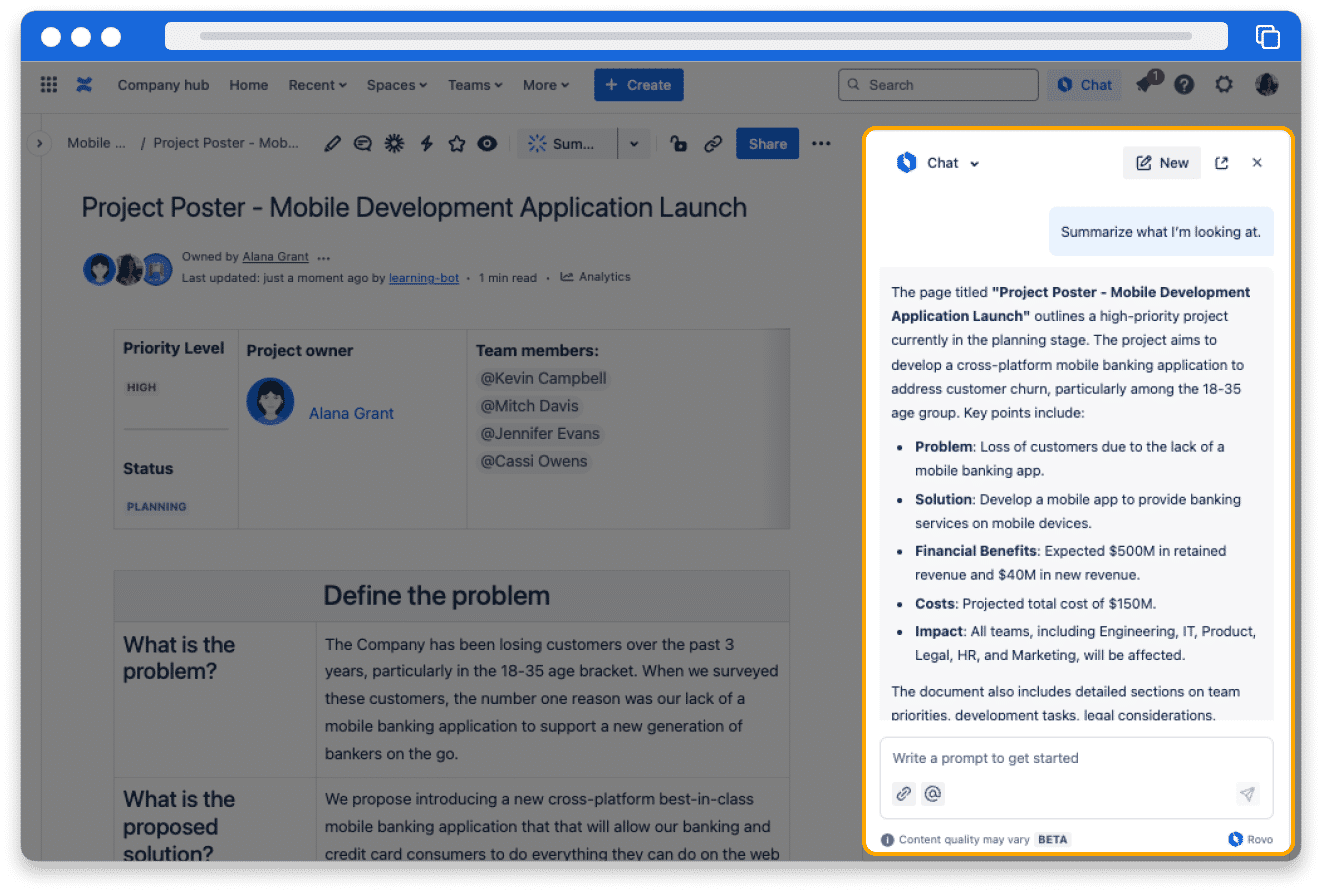
Task: Click the Share button
Action: [x=767, y=144]
